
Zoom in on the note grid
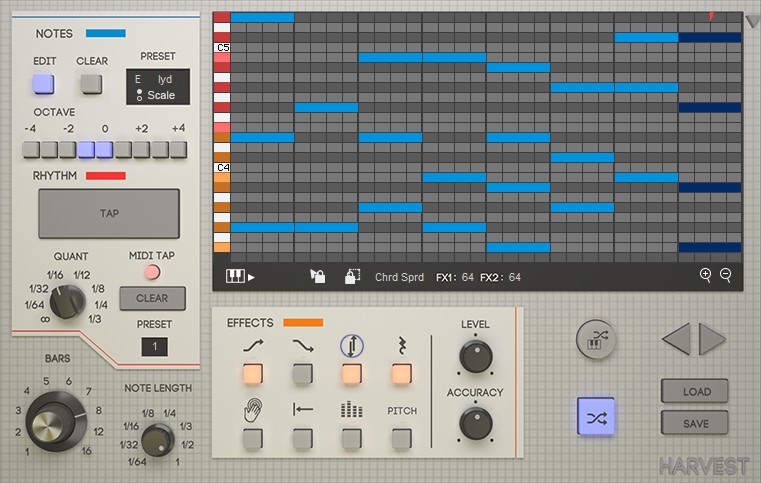pos(706,275)
